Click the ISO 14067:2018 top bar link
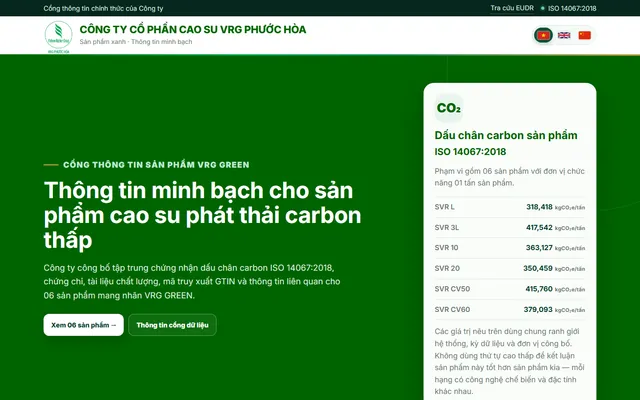This screenshot has width=640, height=400. coord(569,8)
